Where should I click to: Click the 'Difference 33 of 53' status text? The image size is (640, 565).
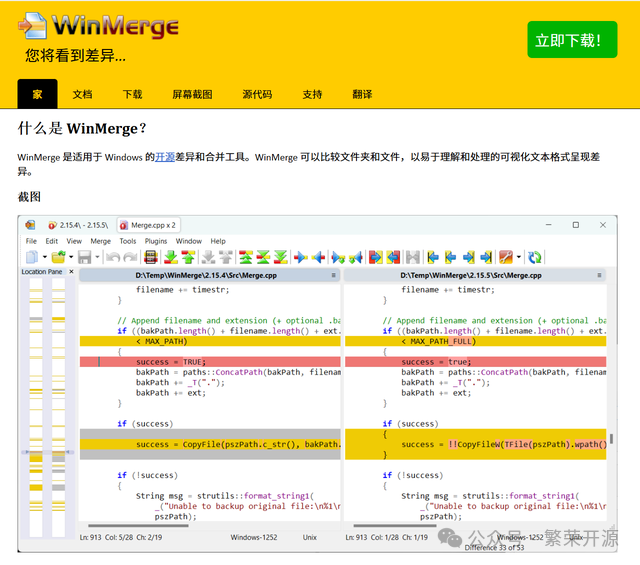494,548
